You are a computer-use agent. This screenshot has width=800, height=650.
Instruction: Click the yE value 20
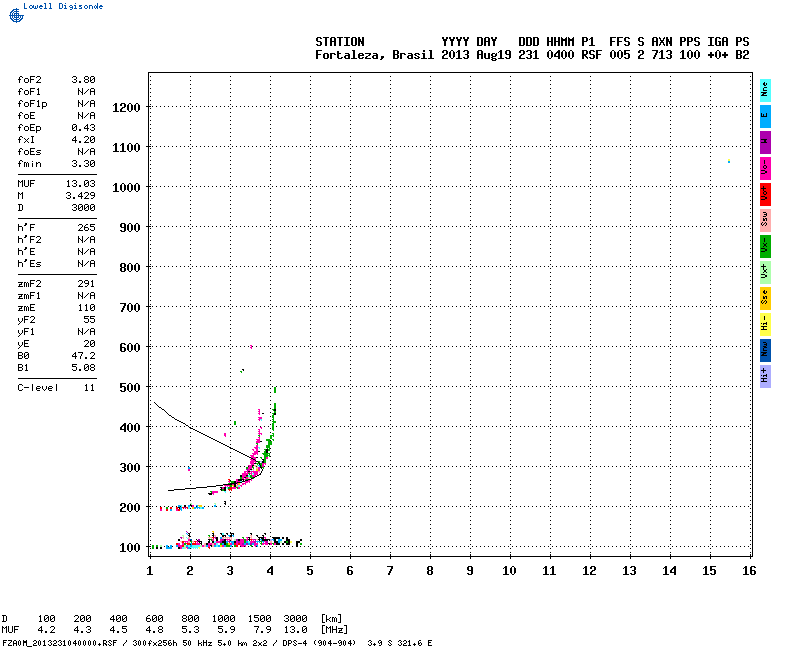coord(89,344)
